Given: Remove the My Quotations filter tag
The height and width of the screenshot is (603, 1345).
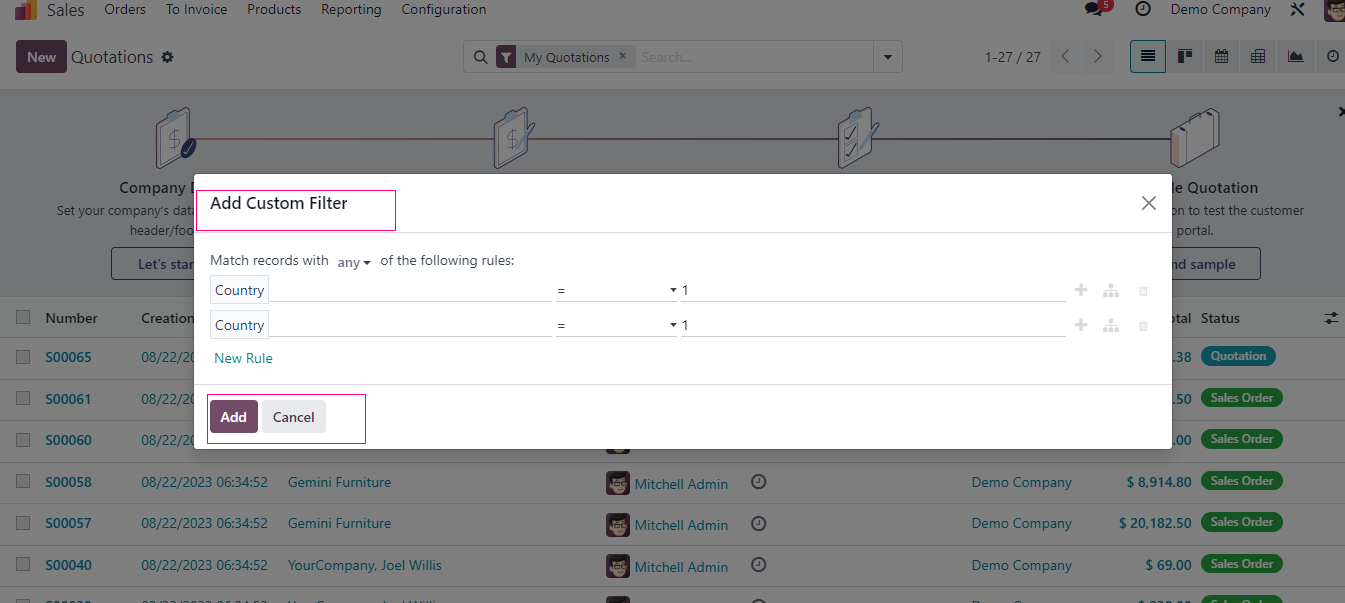Looking at the screenshot, I should [x=623, y=56].
